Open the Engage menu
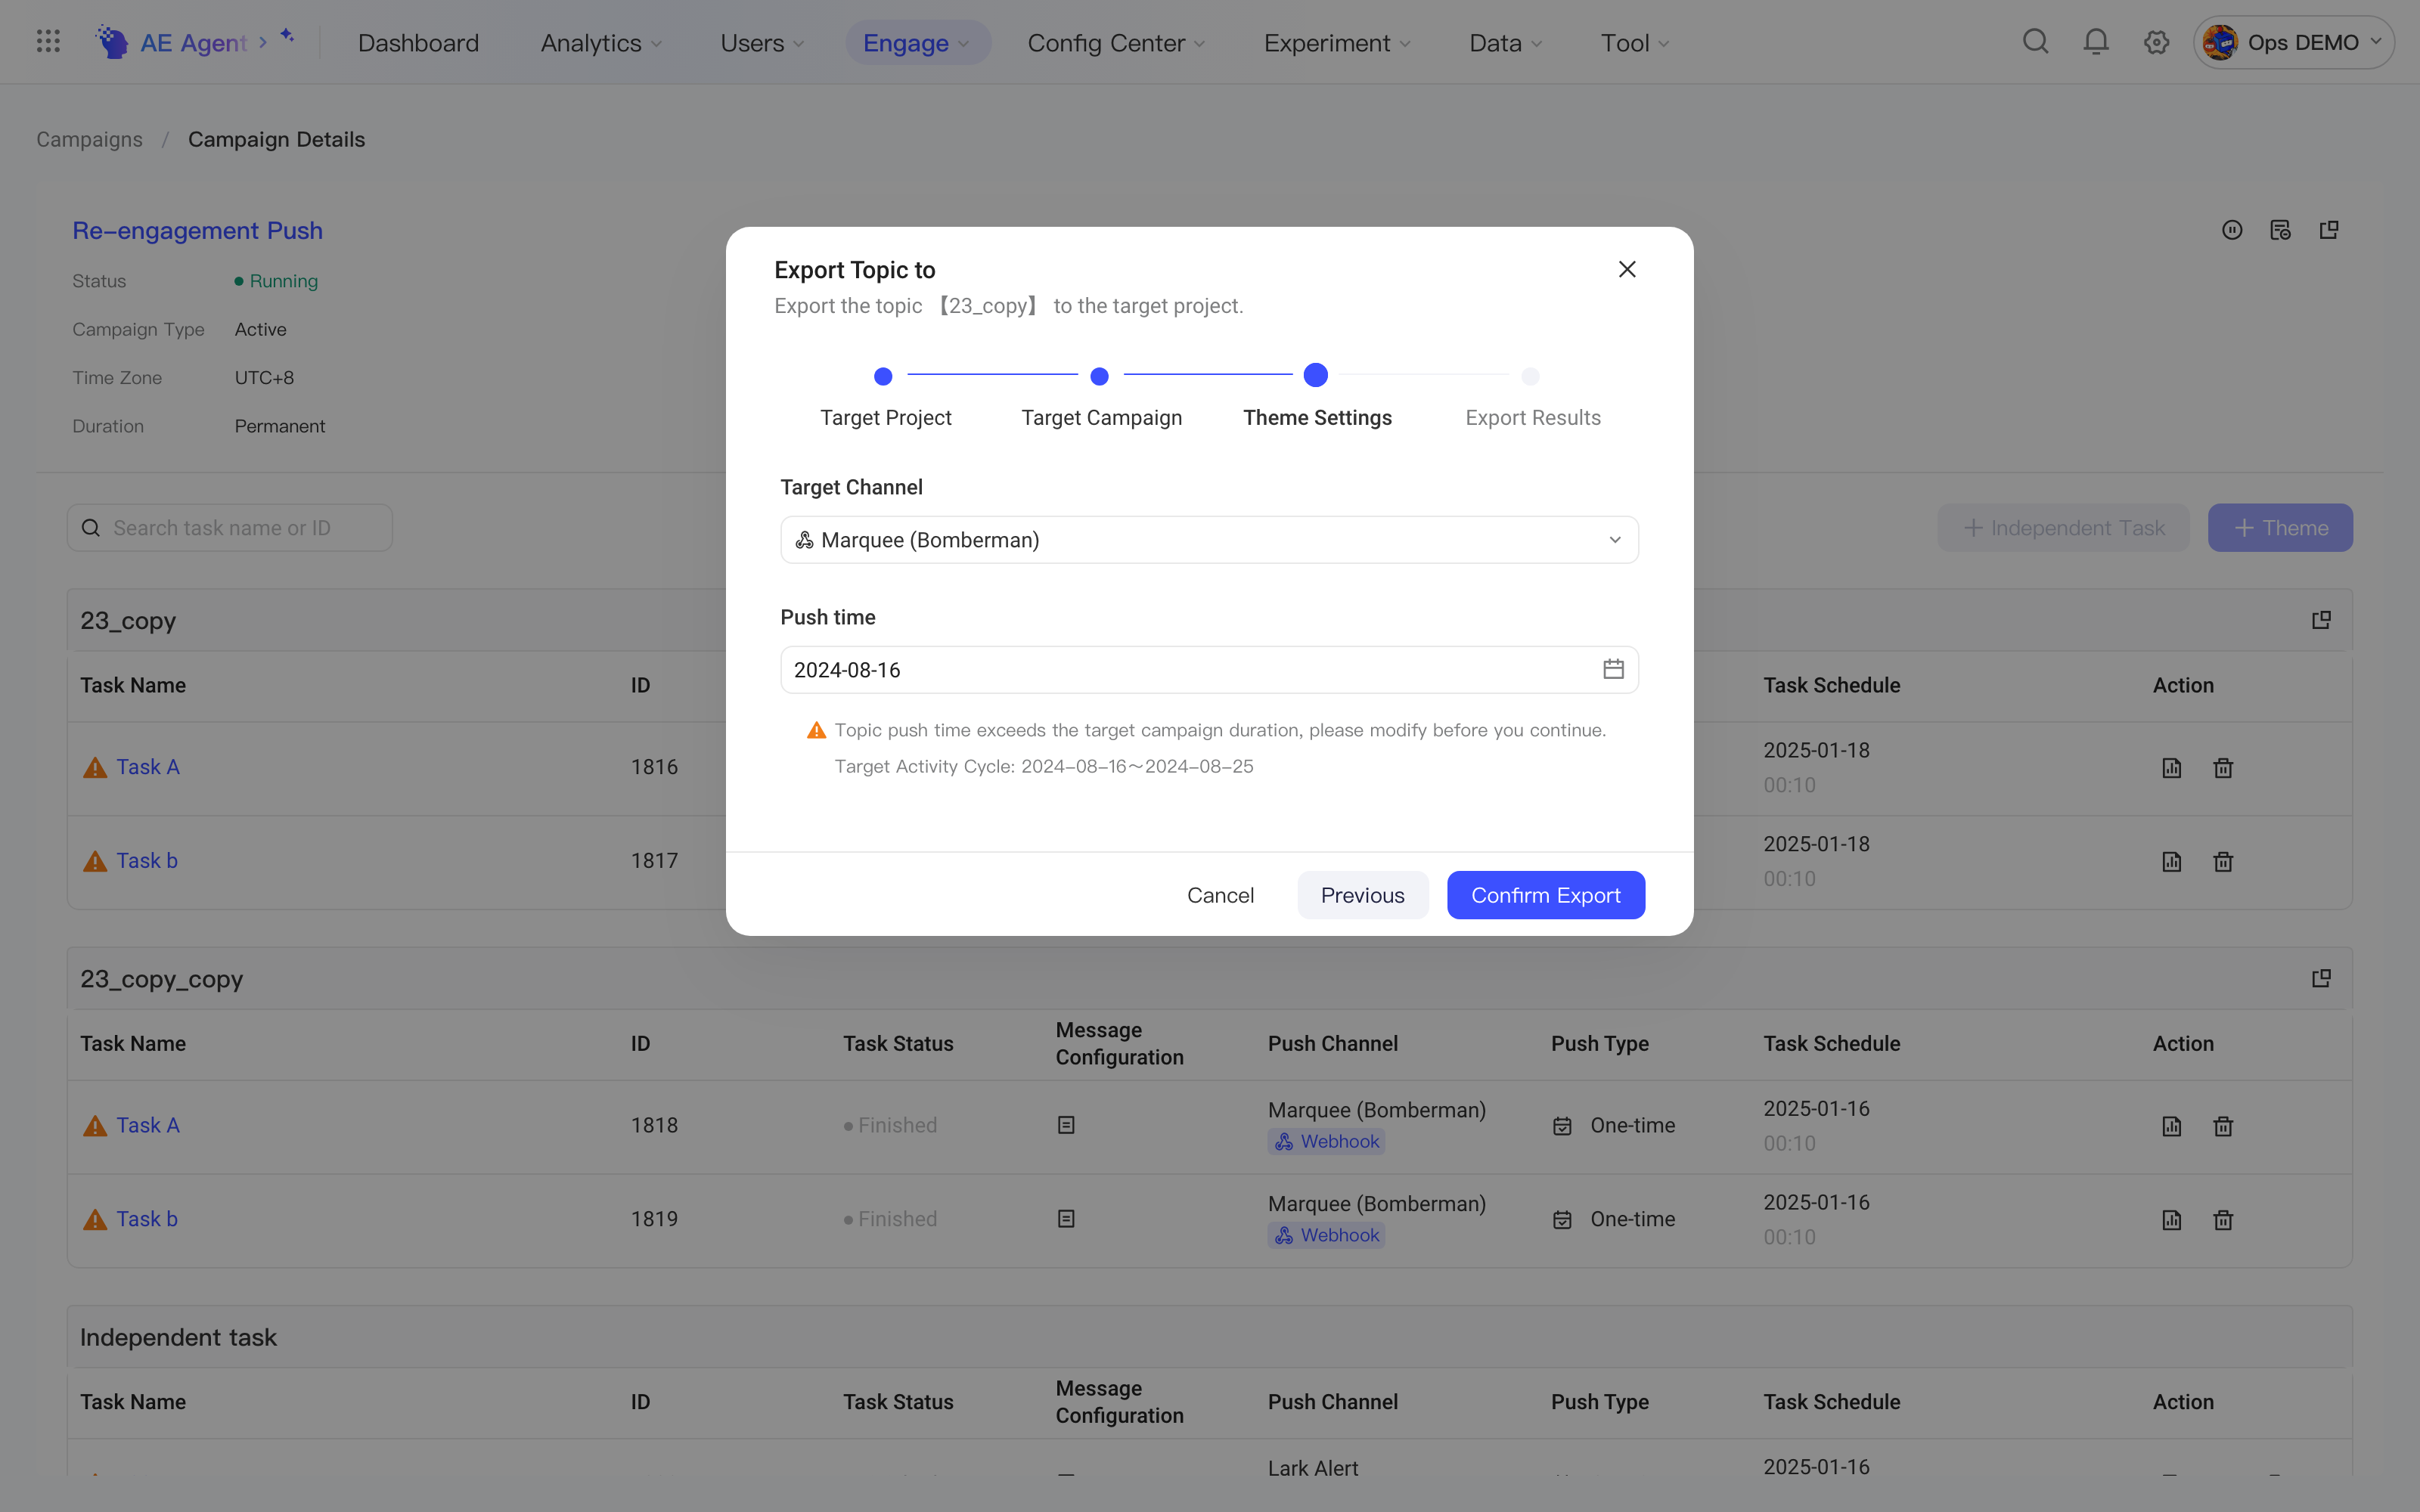Viewport: 2420px width, 1512px height. [917, 43]
